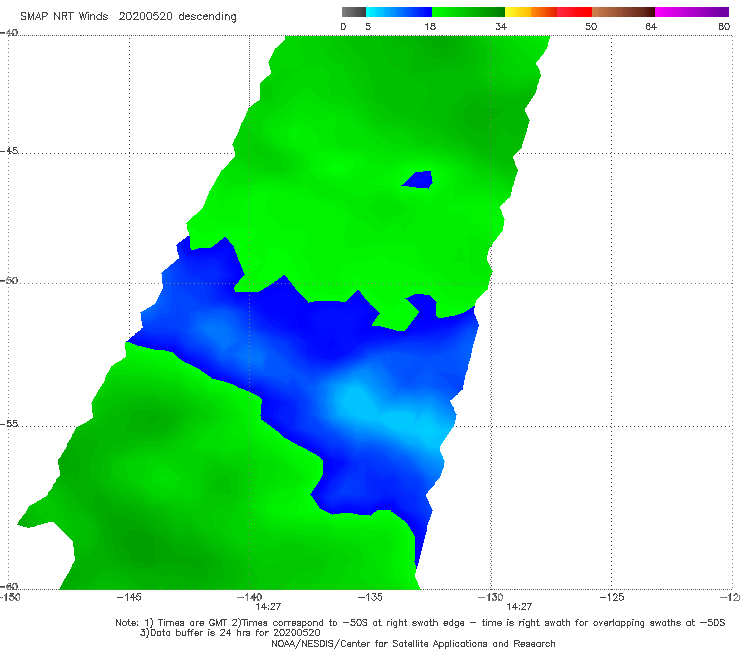Pick the brown segment of the color bar
The image size is (740, 650).
[x=623, y=12]
